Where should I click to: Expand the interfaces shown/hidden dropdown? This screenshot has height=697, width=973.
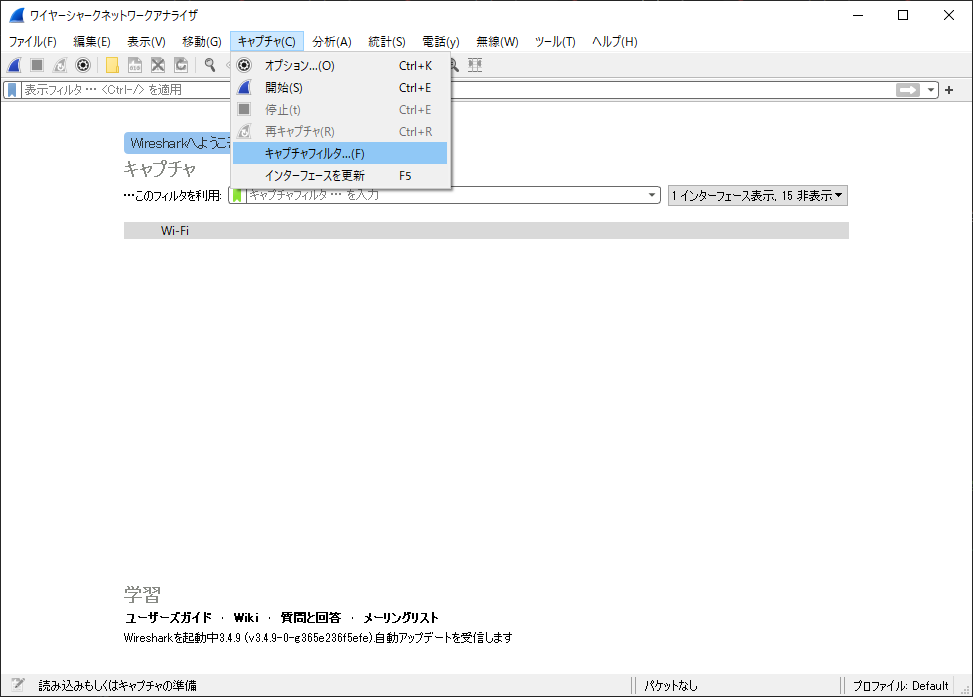(x=758, y=196)
